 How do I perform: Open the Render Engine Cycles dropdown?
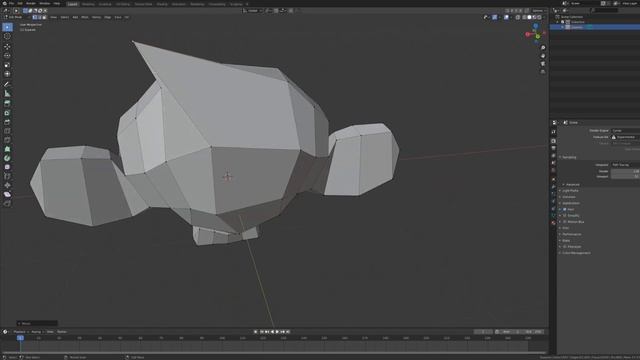tap(625, 131)
